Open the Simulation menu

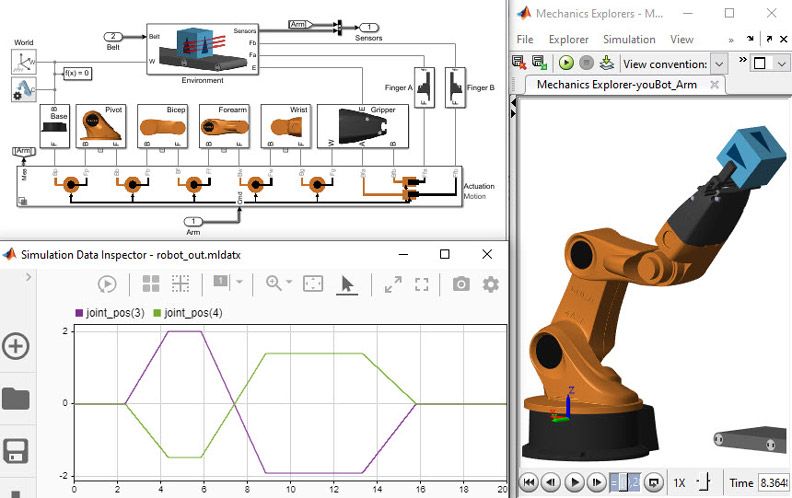[x=629, y=39]
